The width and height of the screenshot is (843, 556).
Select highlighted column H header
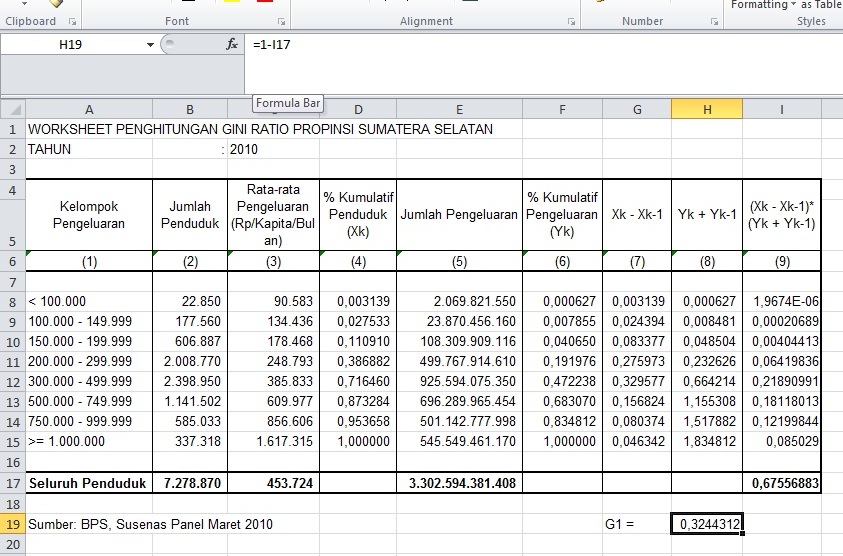[707, 109]
